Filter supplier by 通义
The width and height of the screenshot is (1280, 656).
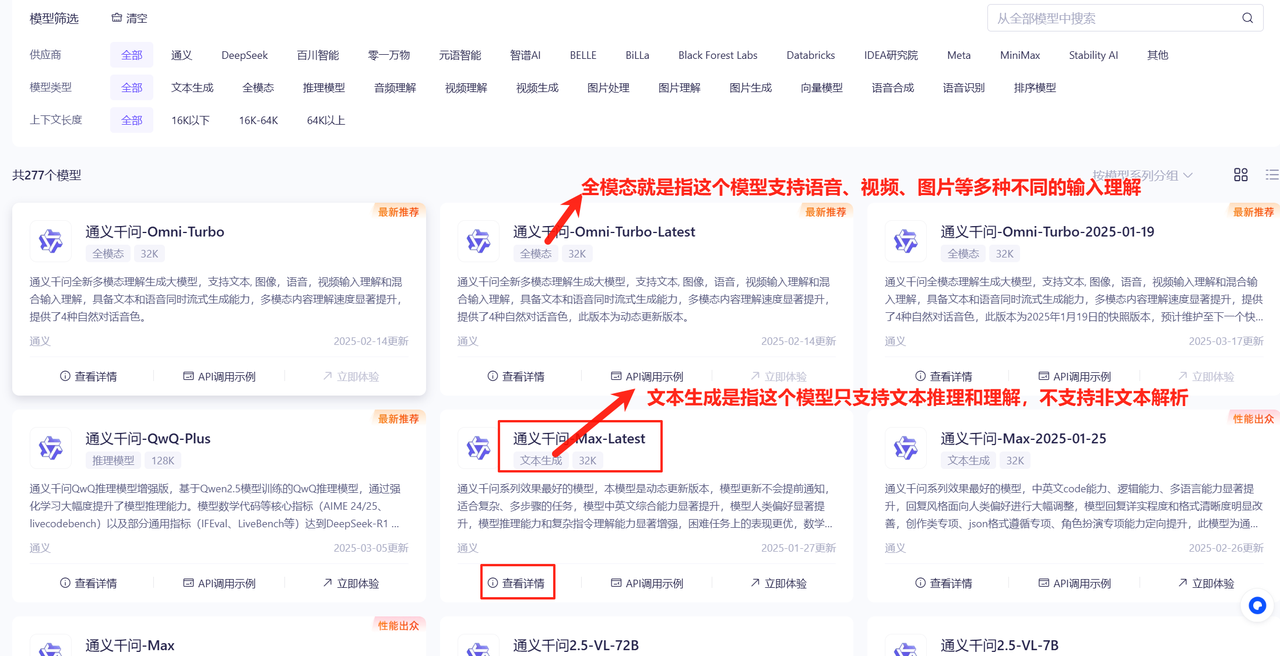(182, 55)
